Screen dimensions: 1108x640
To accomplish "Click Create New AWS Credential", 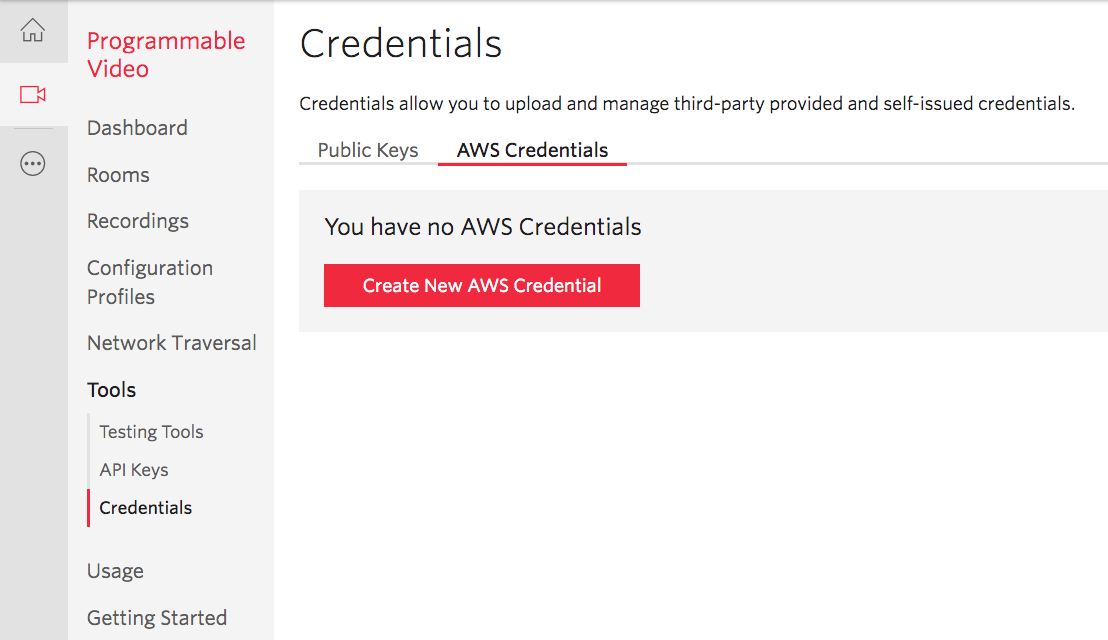I will point(481,285).
